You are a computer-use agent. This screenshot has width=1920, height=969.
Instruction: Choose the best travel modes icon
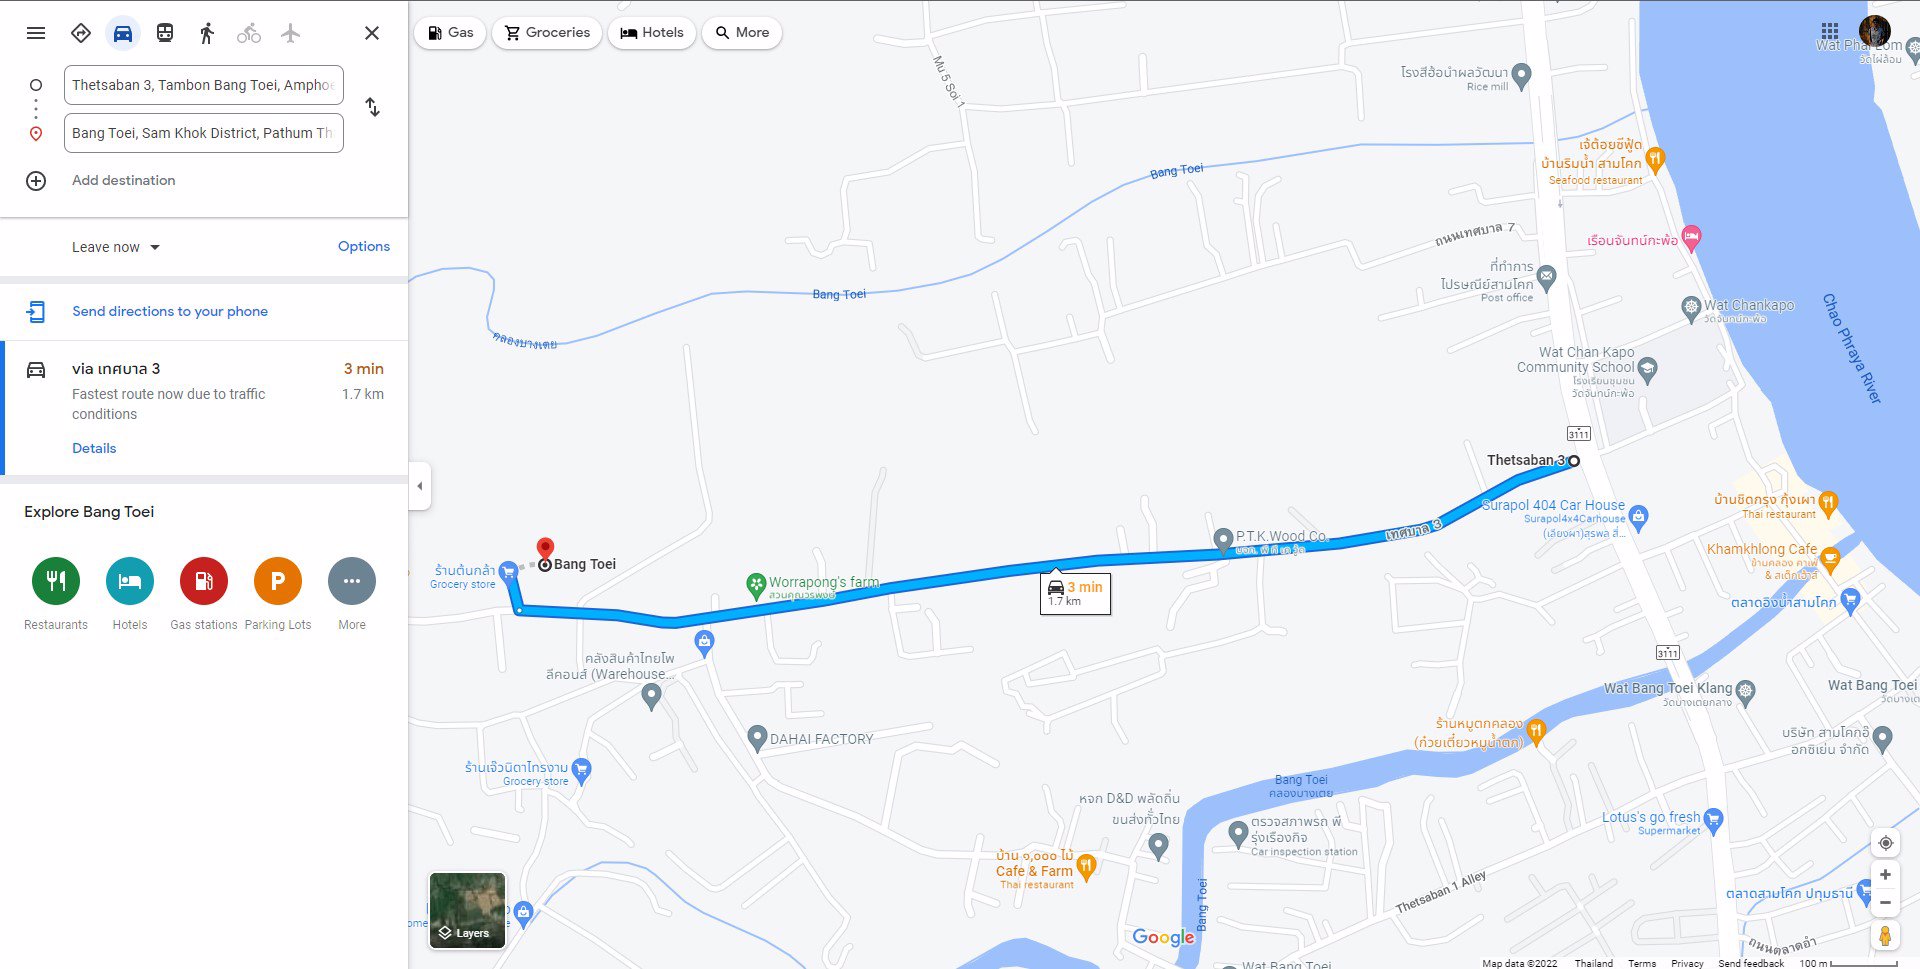tap(81, 33)
